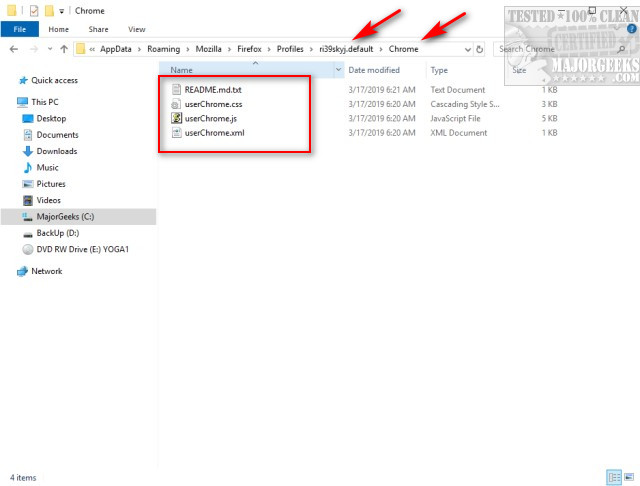
Task: Expand chevron after Firefox in address bar
Action: (269, 49)
